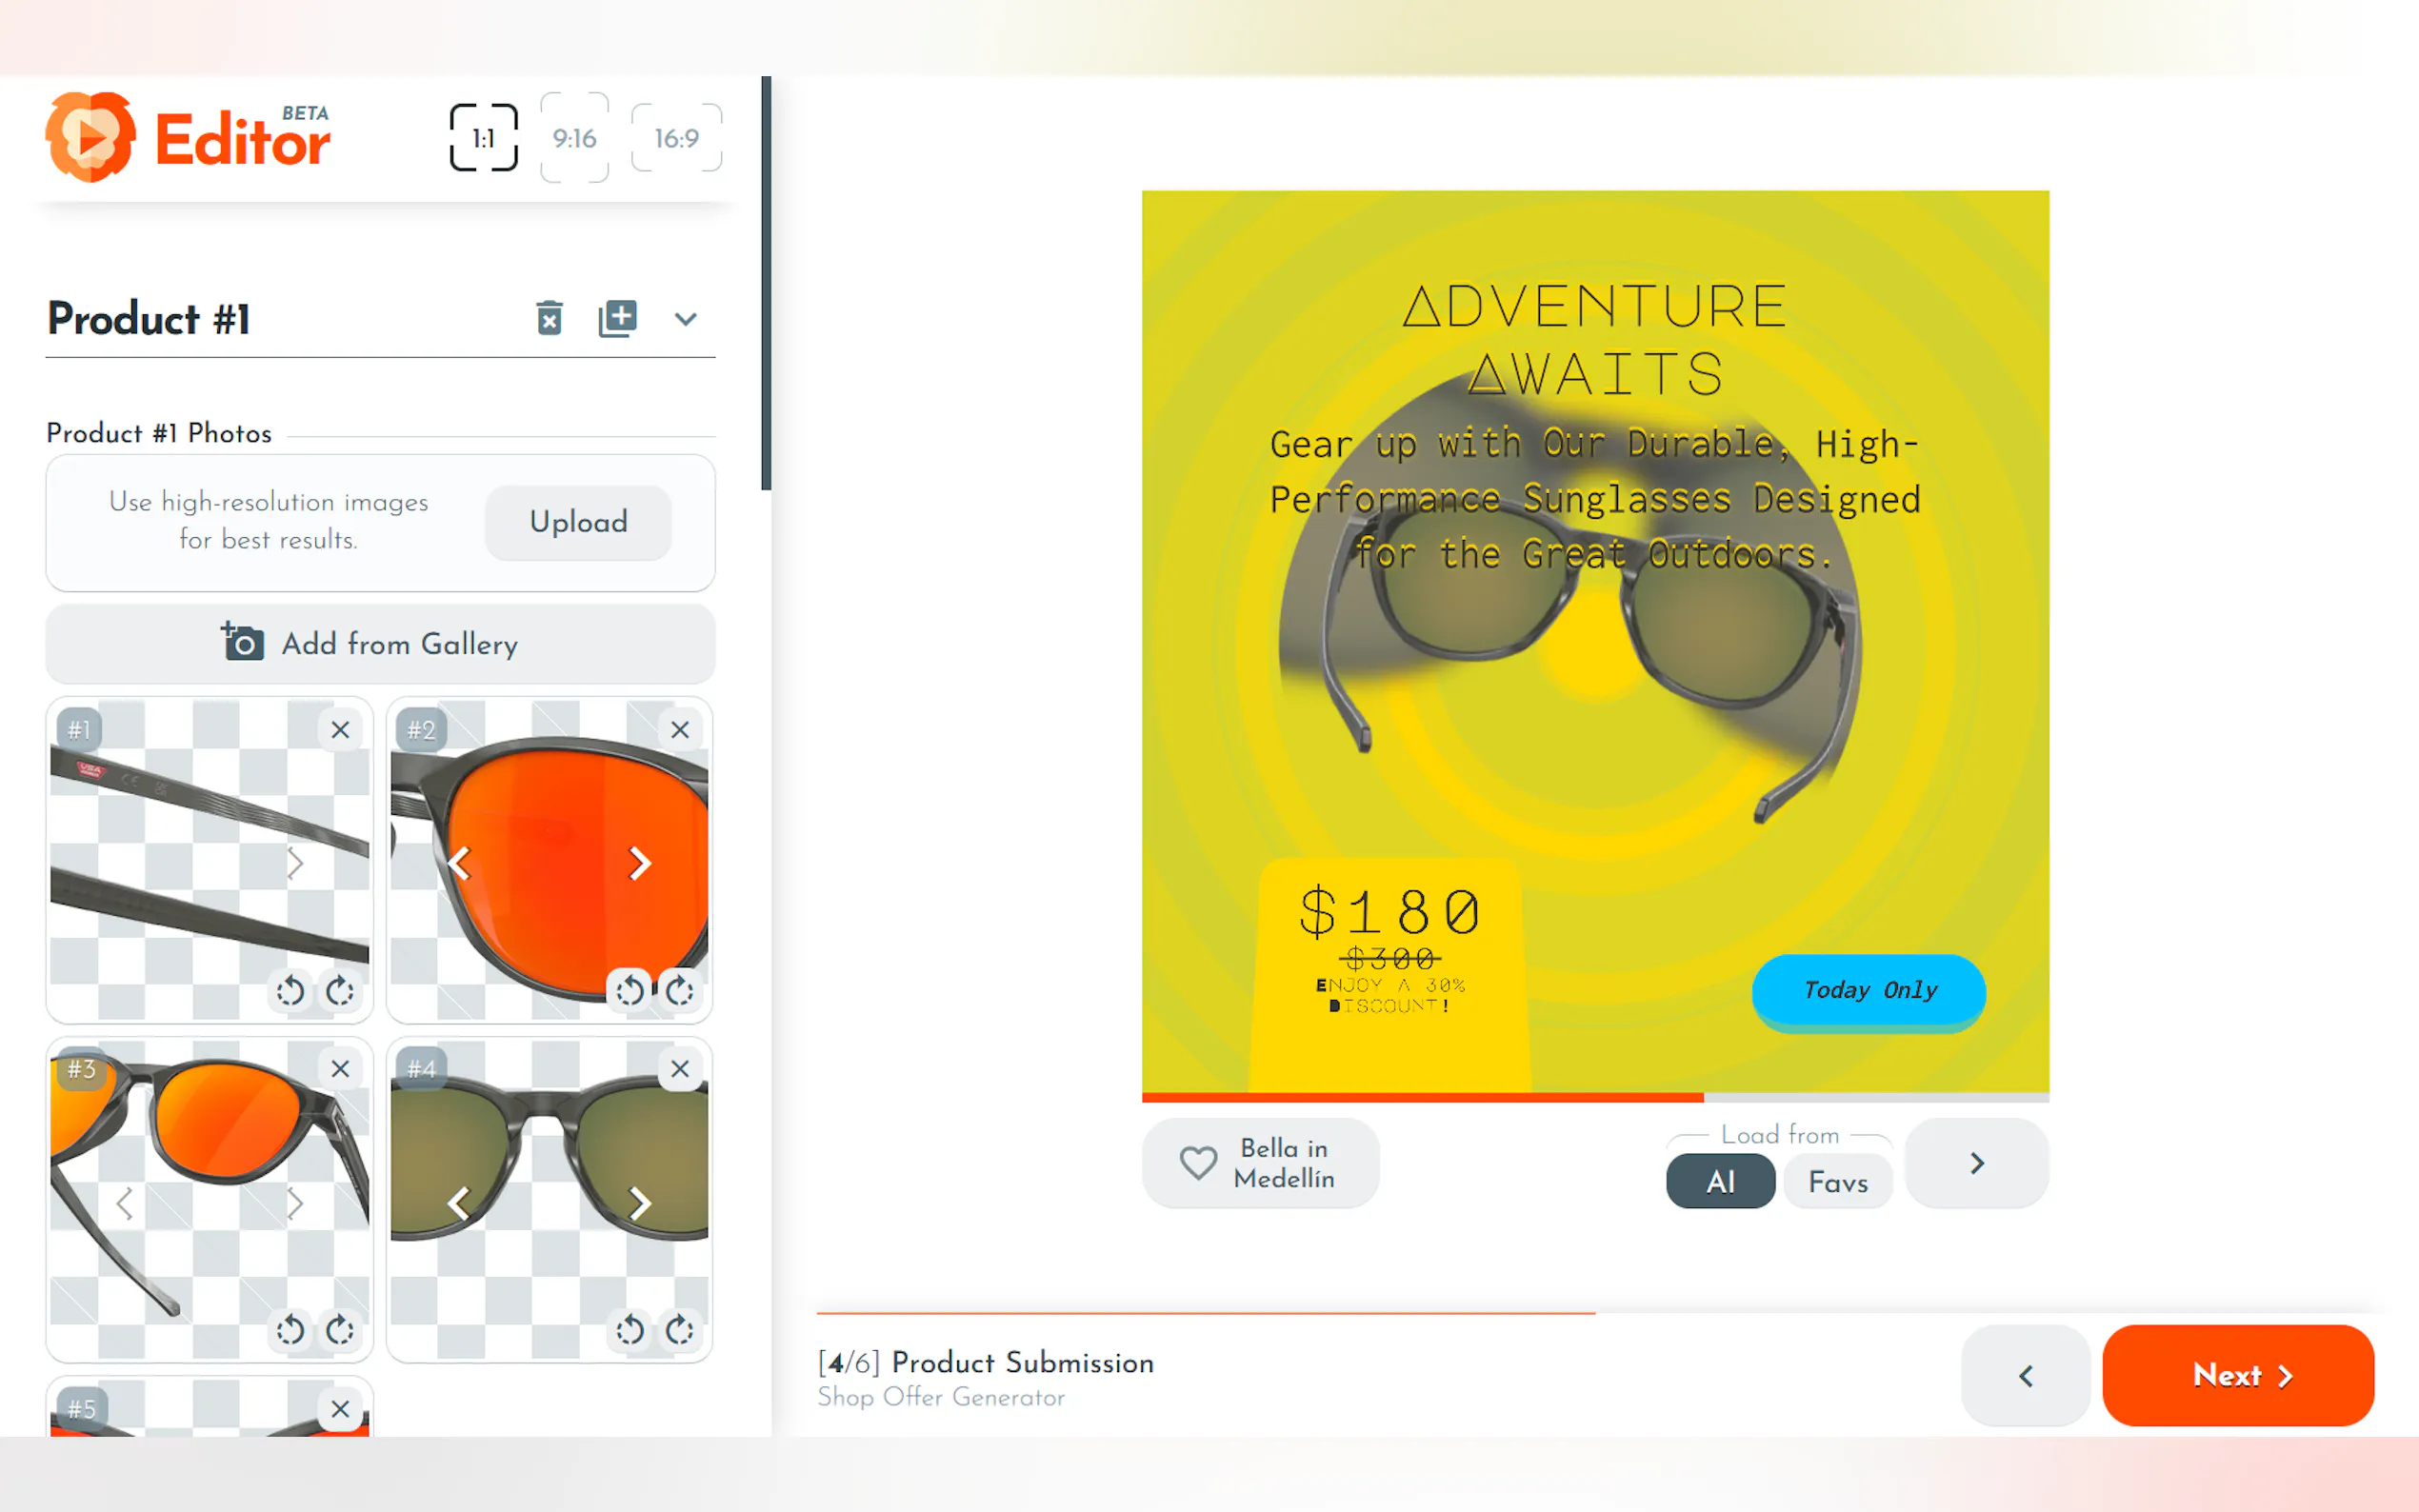
Task: Rotate photo #4 clockwise
Action: click(680, 1330)
